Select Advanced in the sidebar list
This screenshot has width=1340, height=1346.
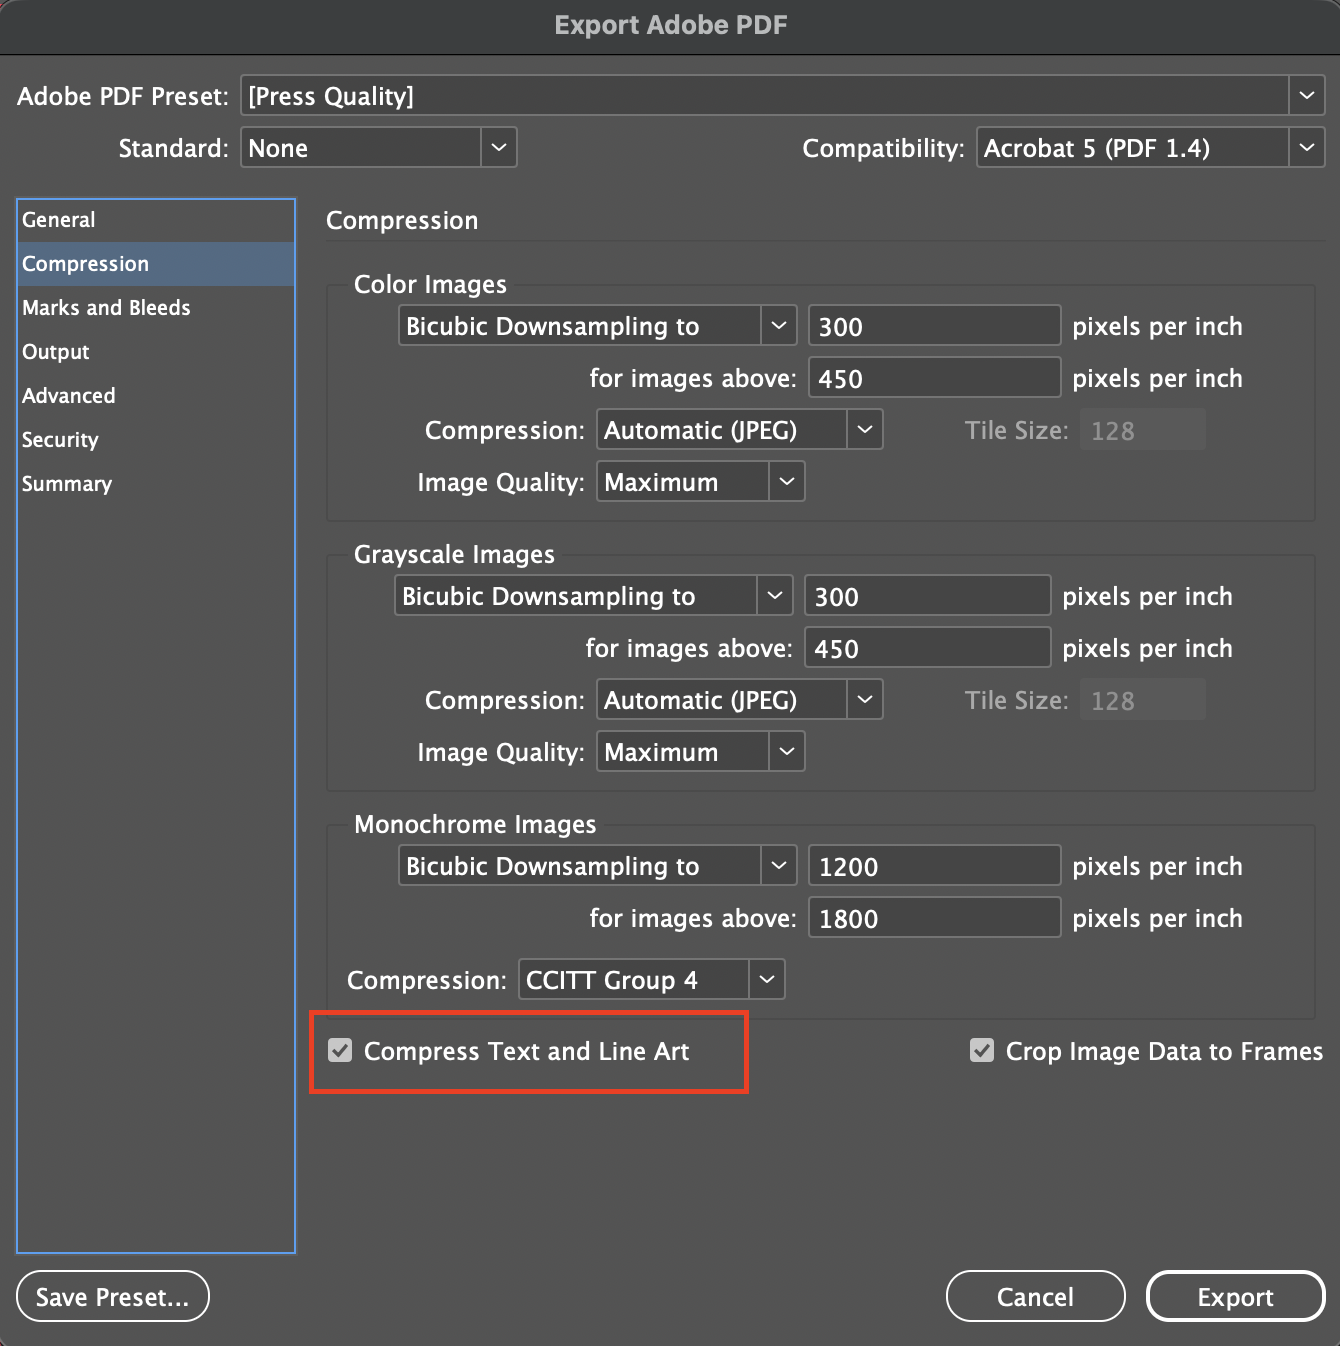click(156, 396)
